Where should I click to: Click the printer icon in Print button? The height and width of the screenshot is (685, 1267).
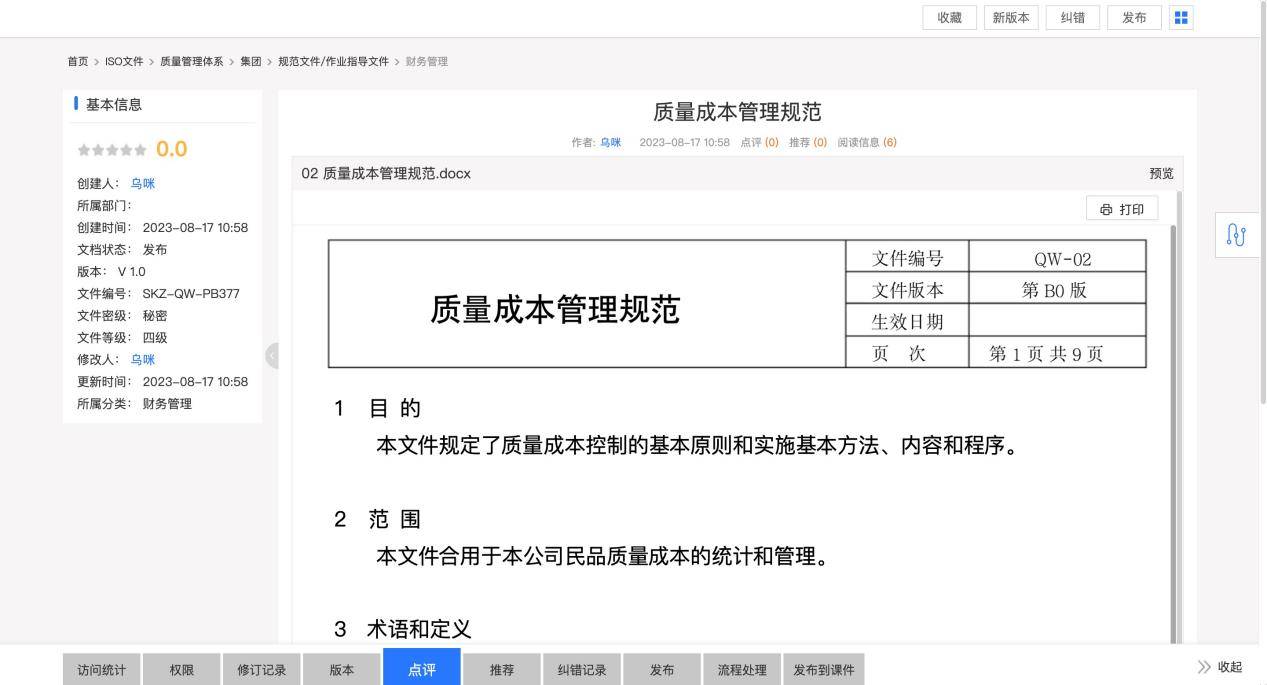click(1105, 209)
